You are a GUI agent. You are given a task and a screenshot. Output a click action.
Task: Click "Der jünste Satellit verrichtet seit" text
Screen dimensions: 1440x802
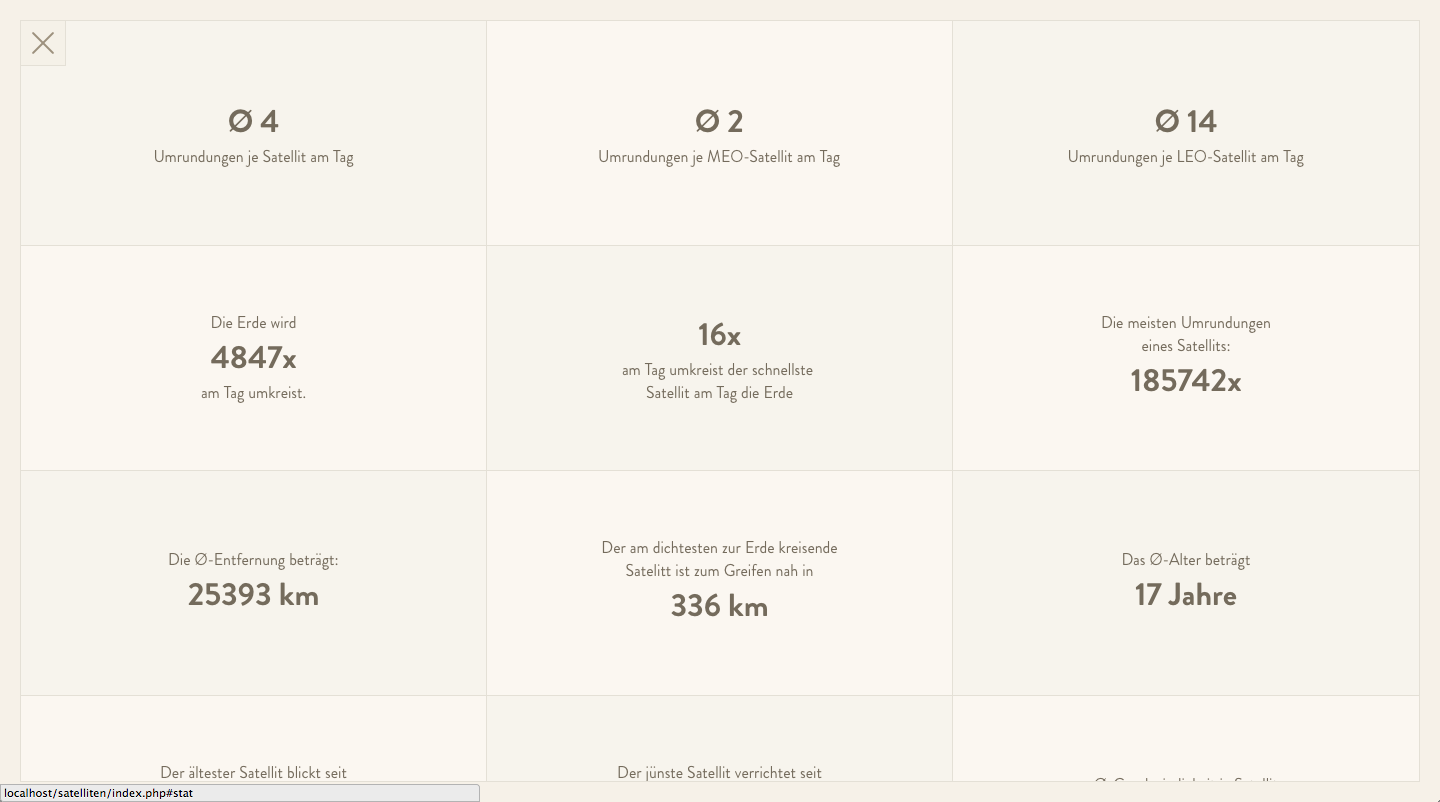719,773
